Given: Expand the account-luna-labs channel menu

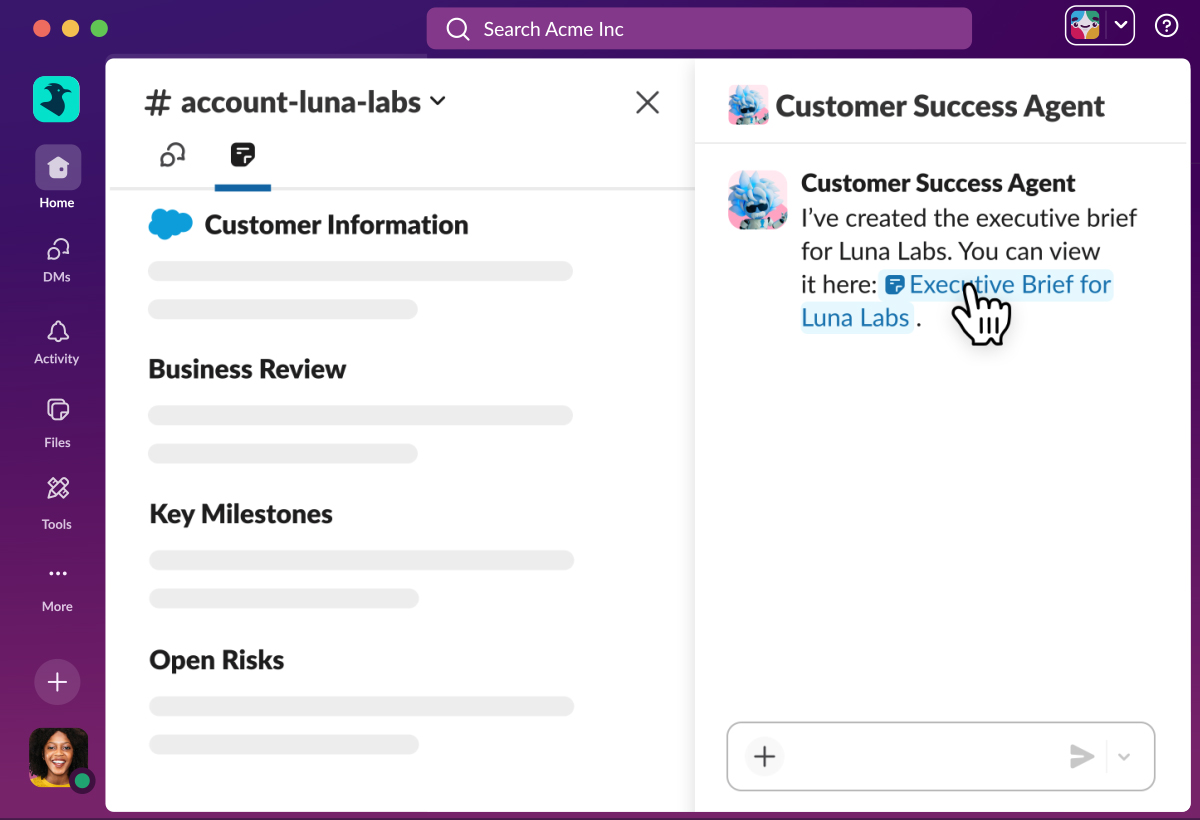Looking at the screenshot, I should 438,101.
